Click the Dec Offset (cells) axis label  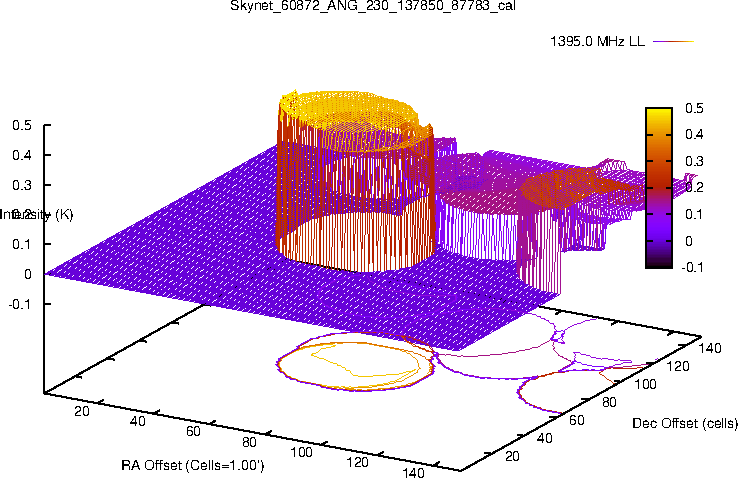pos(685,423)
